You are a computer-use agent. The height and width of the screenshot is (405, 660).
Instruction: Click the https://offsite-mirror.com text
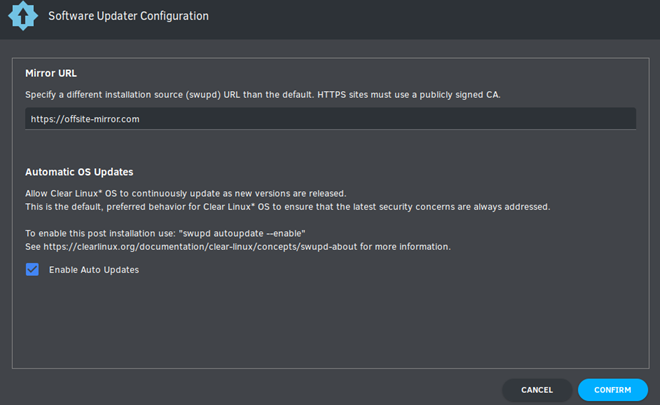(85, 119)
